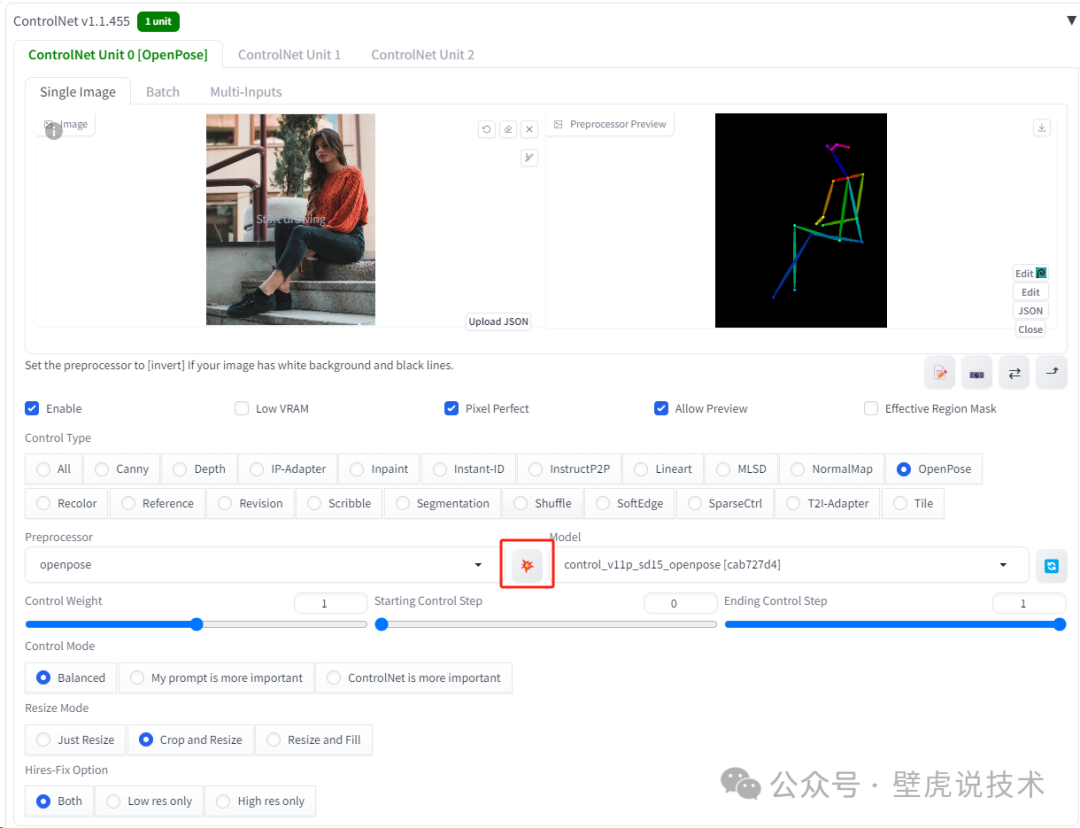Image resolution: width=1080 pixels, height=828 pixels.
Task: Open the Preprocessor dropdown showing openpose
Action: tap(262, 565)
